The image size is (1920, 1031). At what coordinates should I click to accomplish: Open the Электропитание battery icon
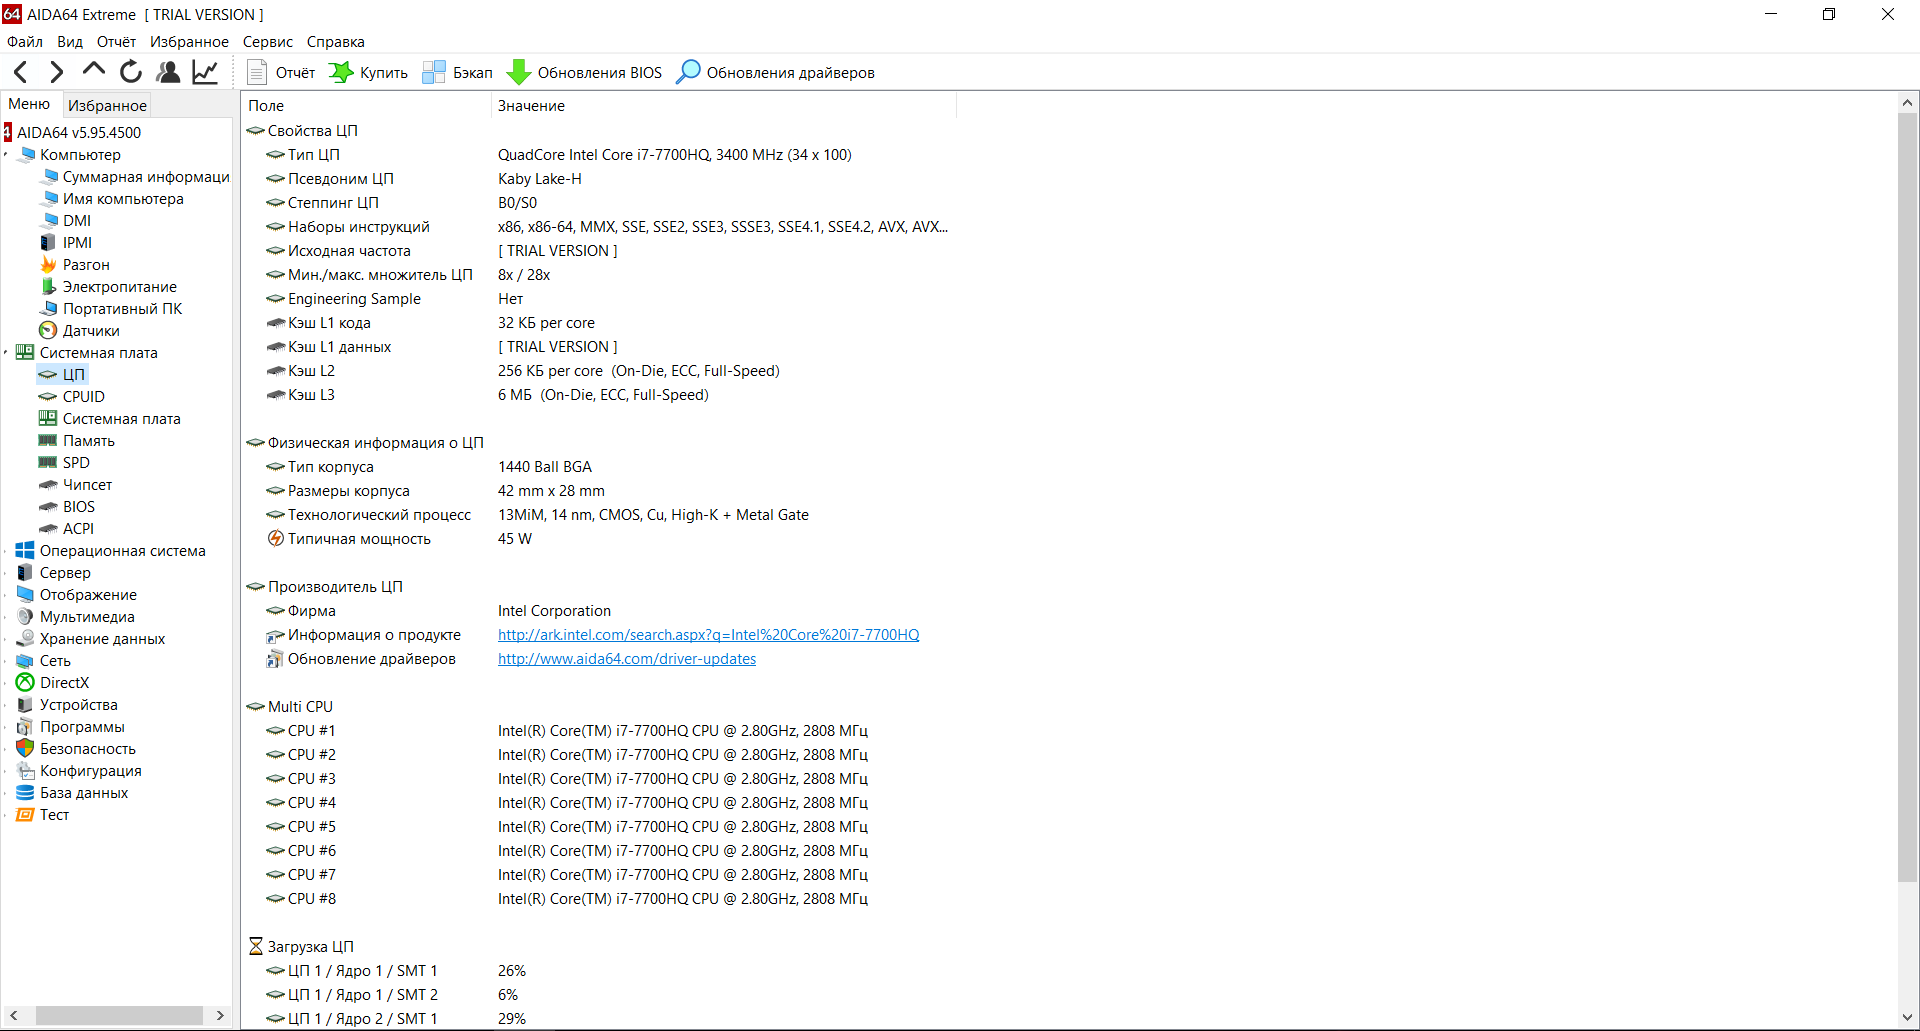tap(48, 287)
